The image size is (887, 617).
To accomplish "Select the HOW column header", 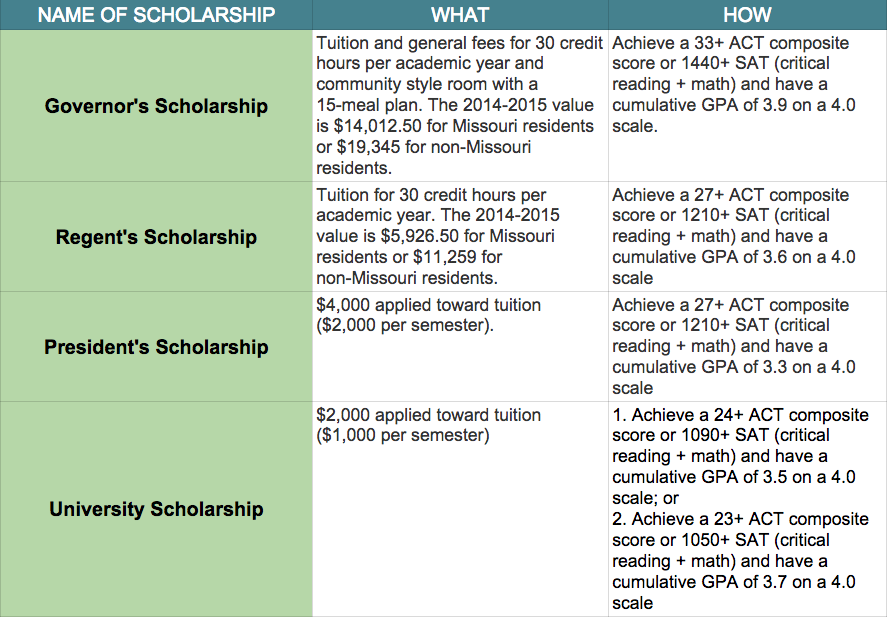I will tap(747, 15).
